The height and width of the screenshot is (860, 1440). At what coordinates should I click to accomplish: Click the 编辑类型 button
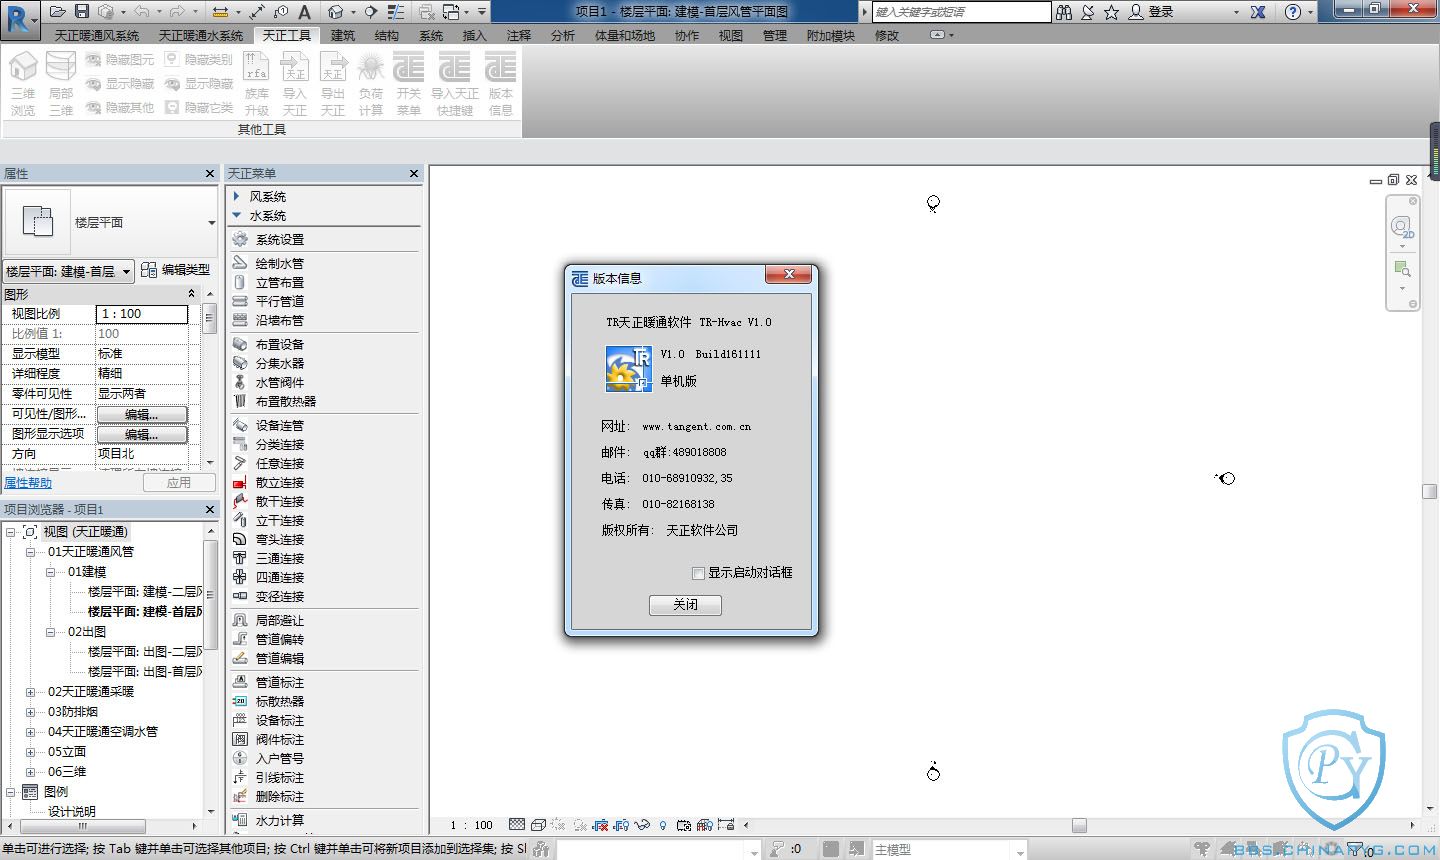pos(176,270)
